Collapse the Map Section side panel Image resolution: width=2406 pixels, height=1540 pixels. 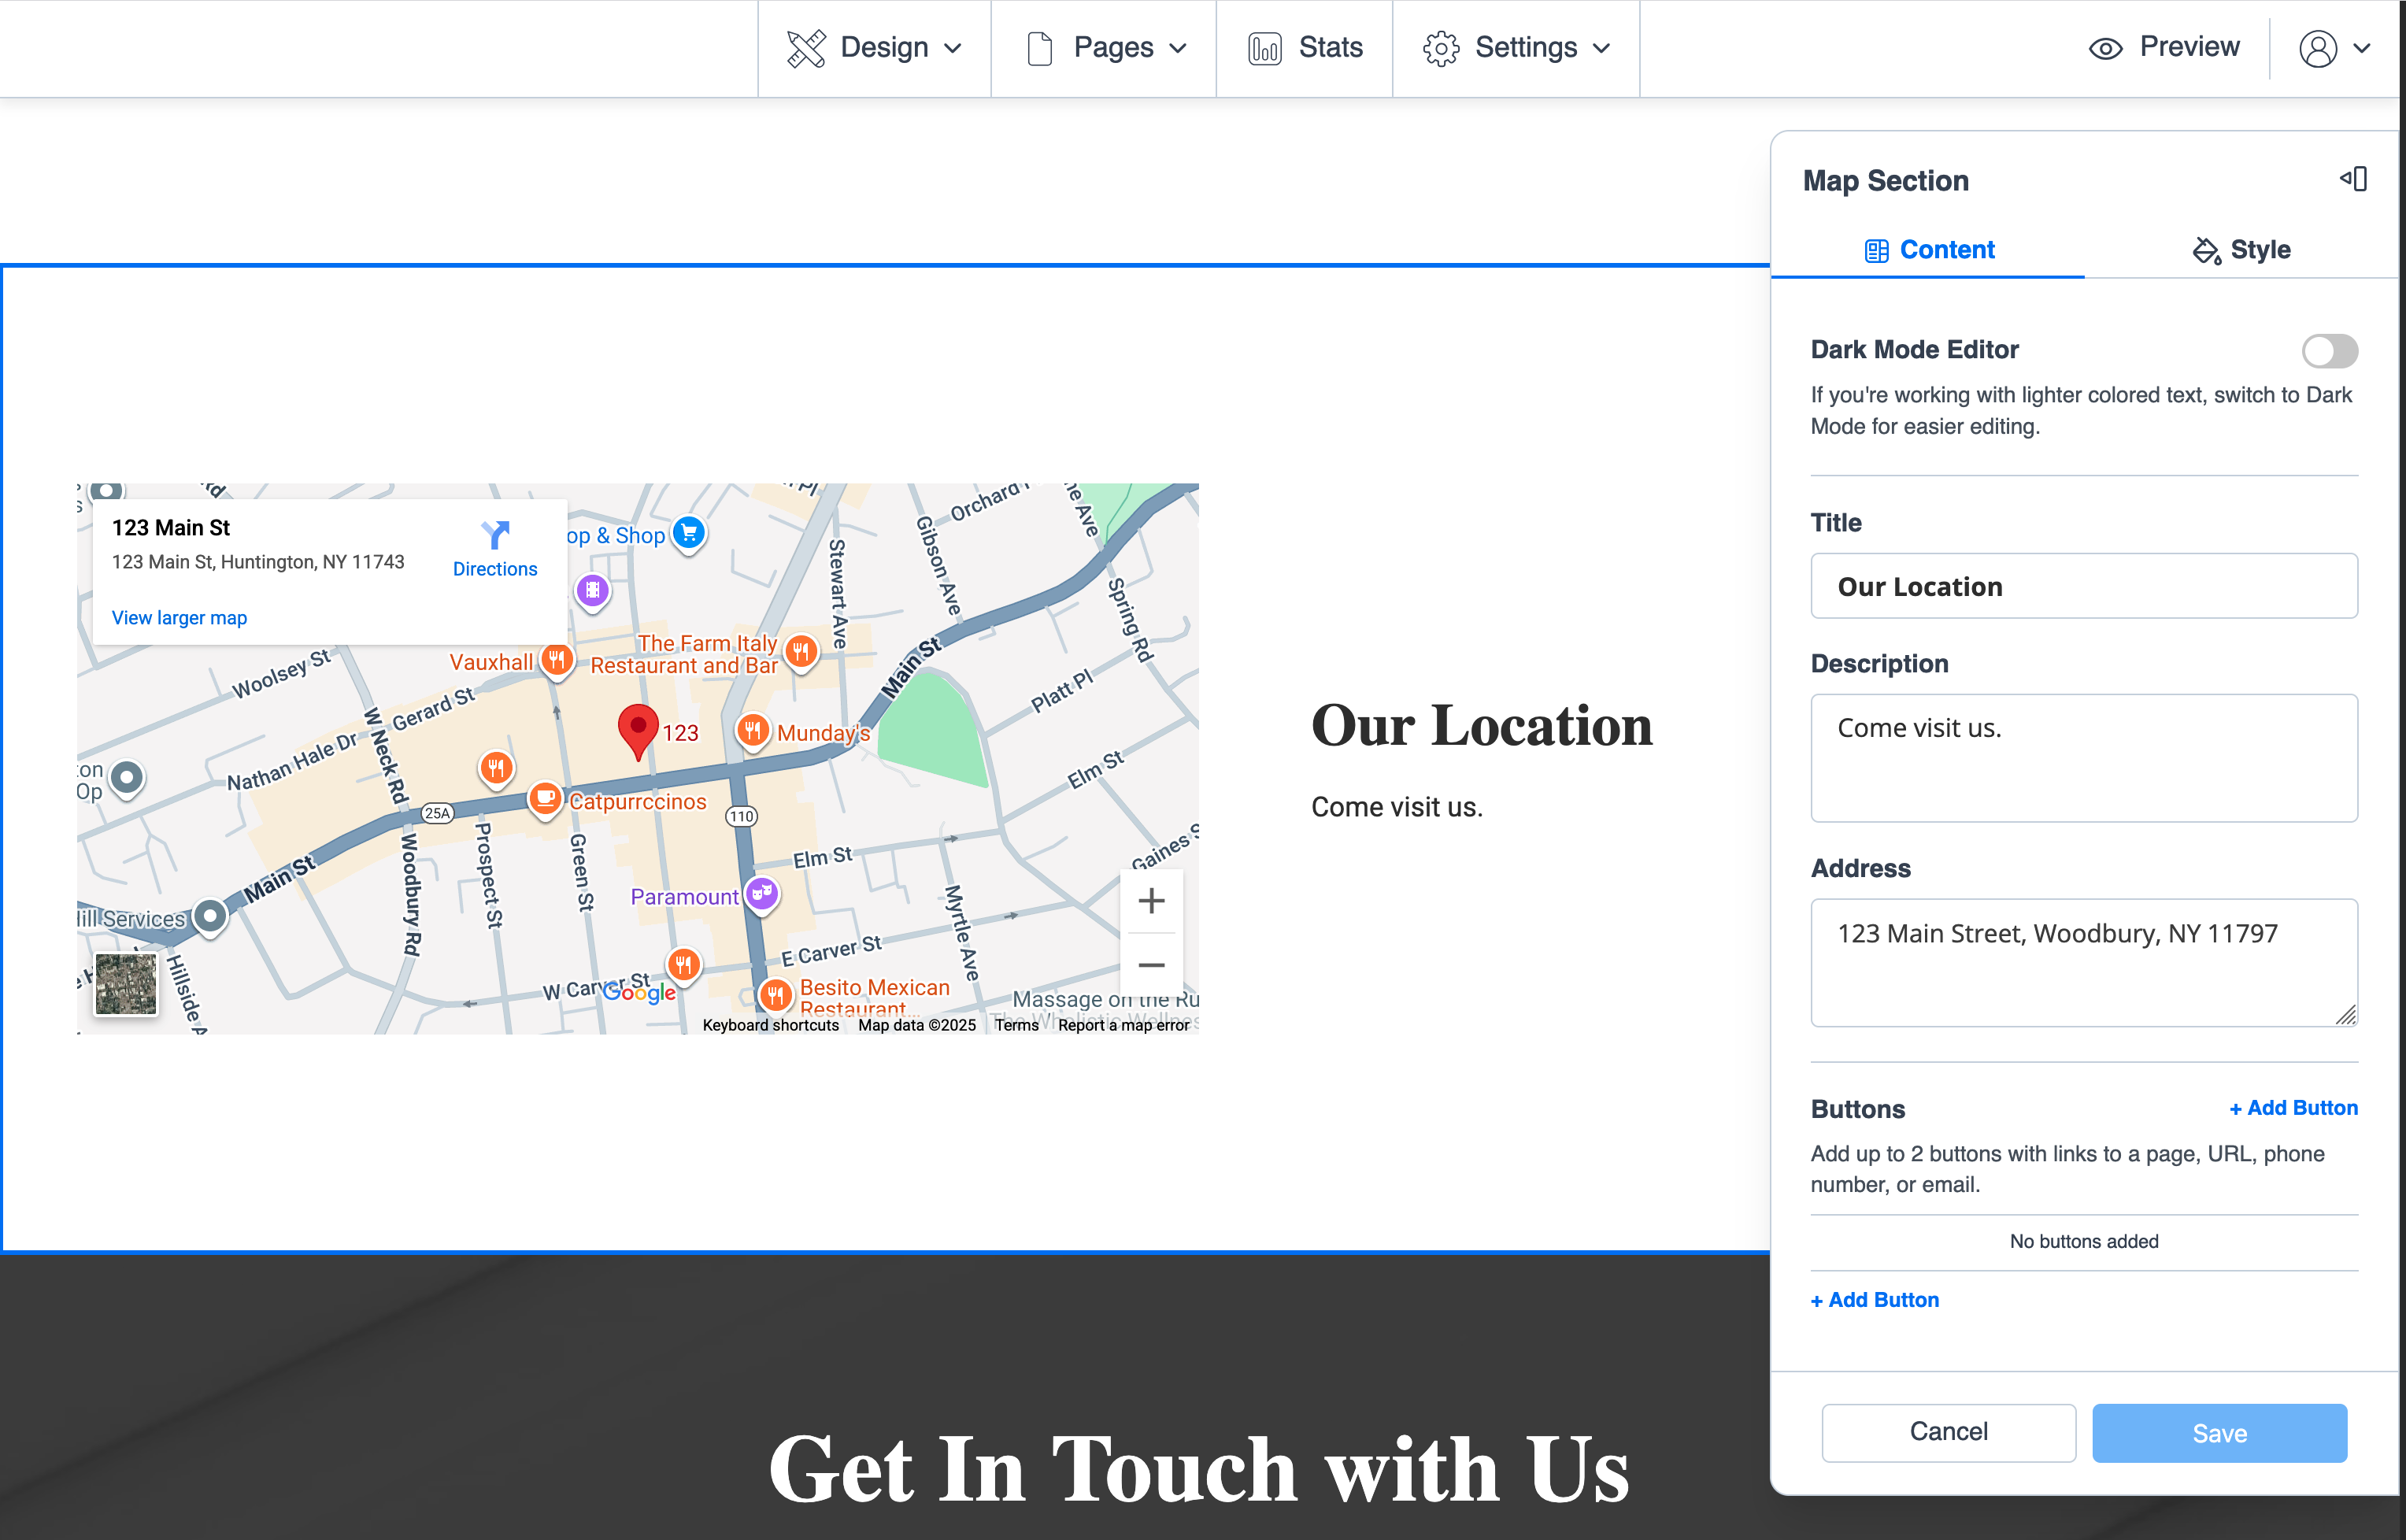click(x=2353, y=179)
